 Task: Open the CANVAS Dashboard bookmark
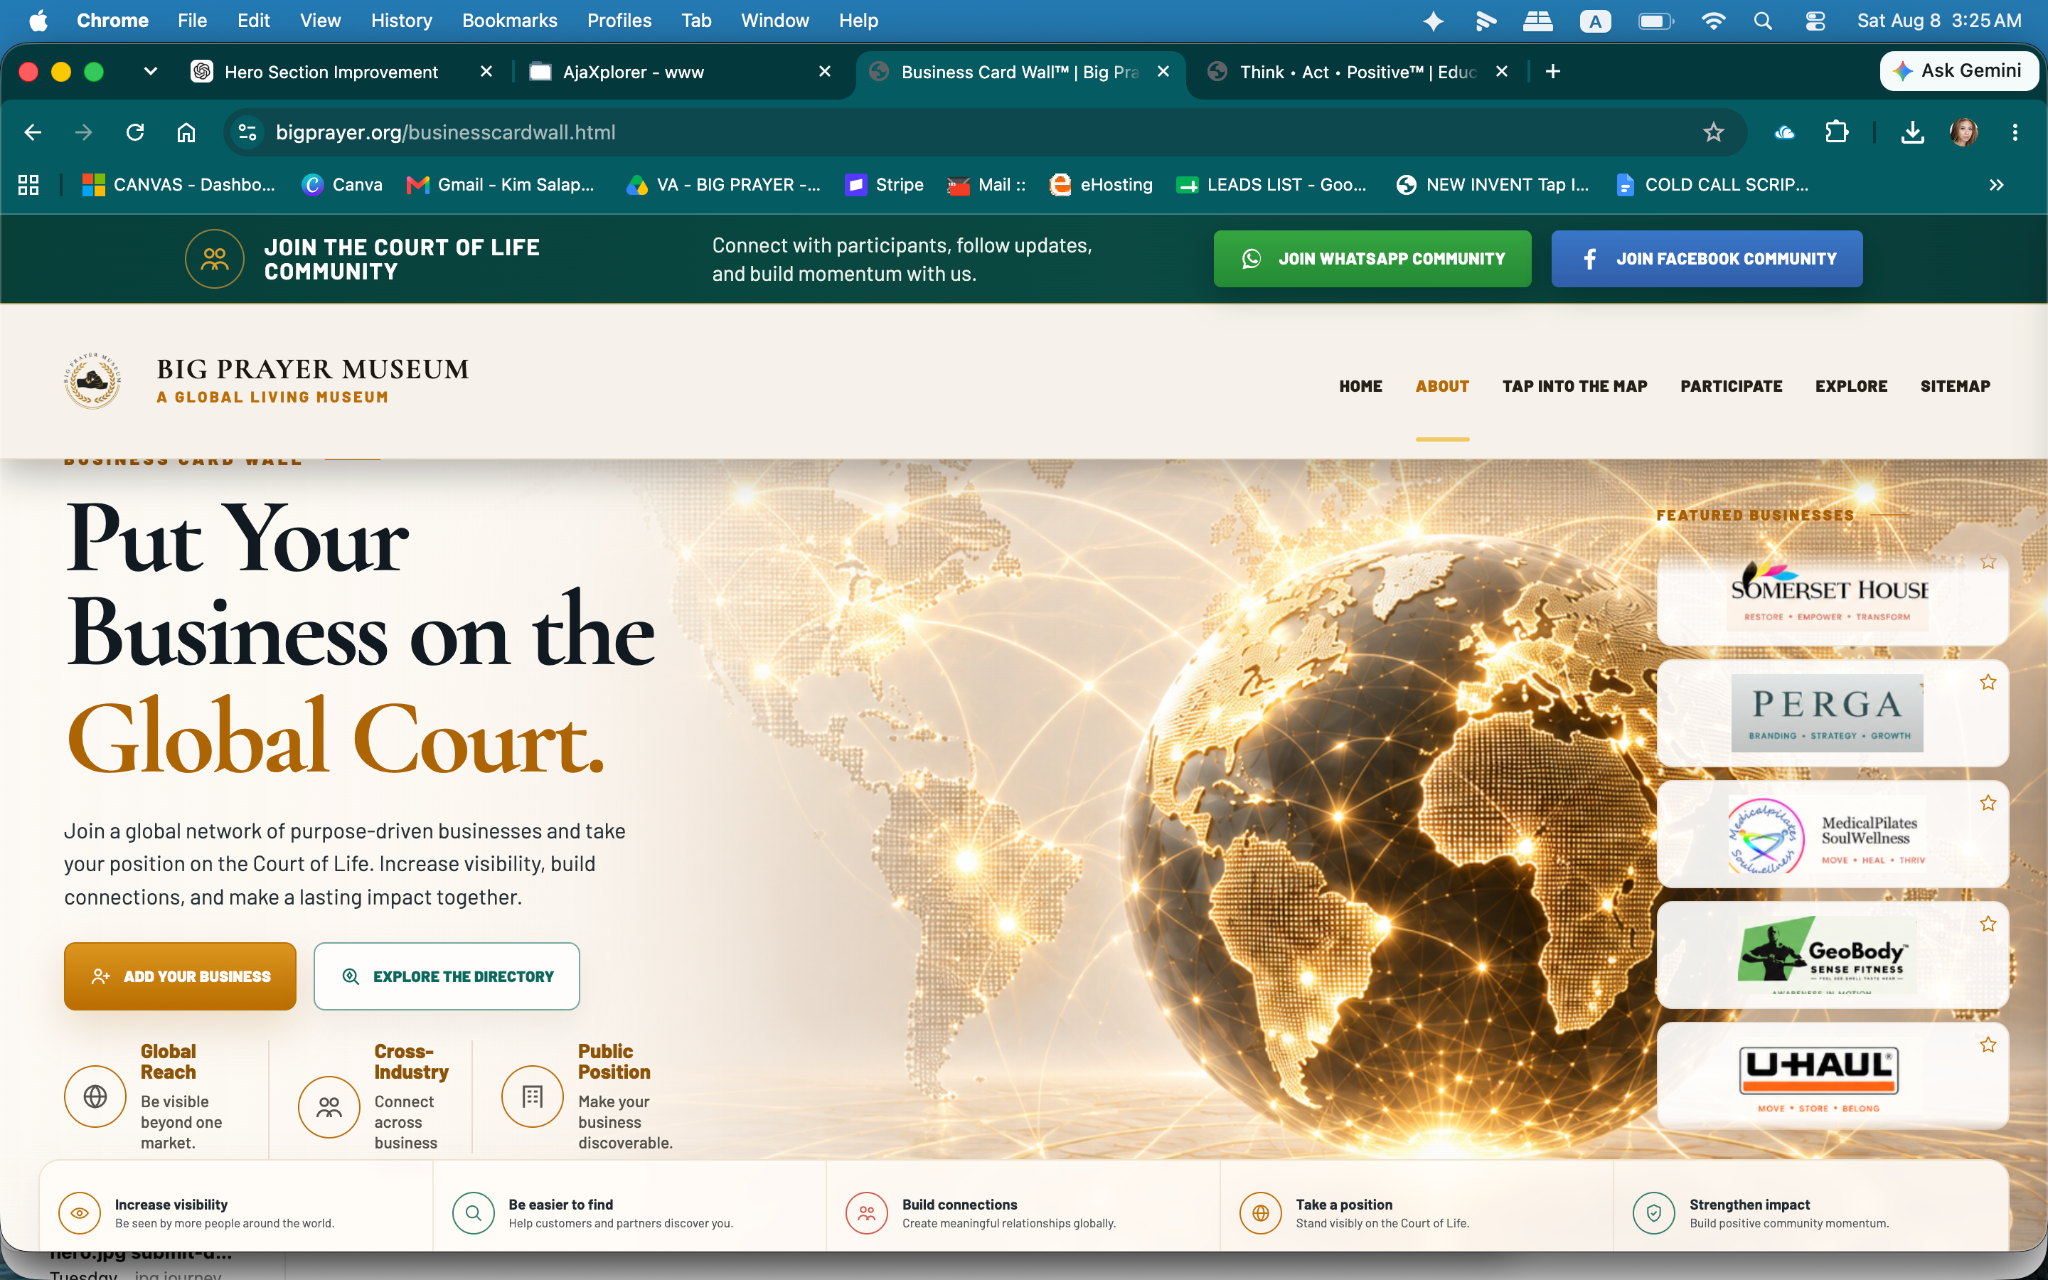[179, 185]
